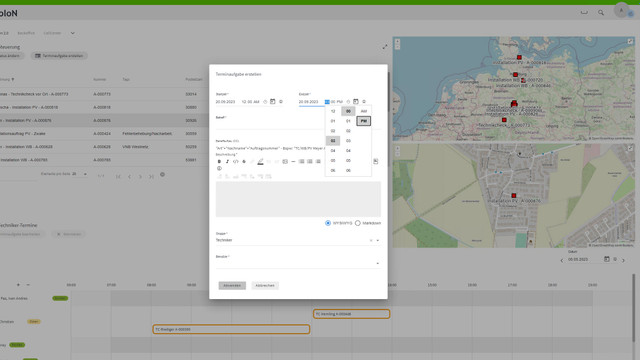This screenshot has width=640, height=360.
Task: Click the clock icon next to end time
Action: click(348, 102)
